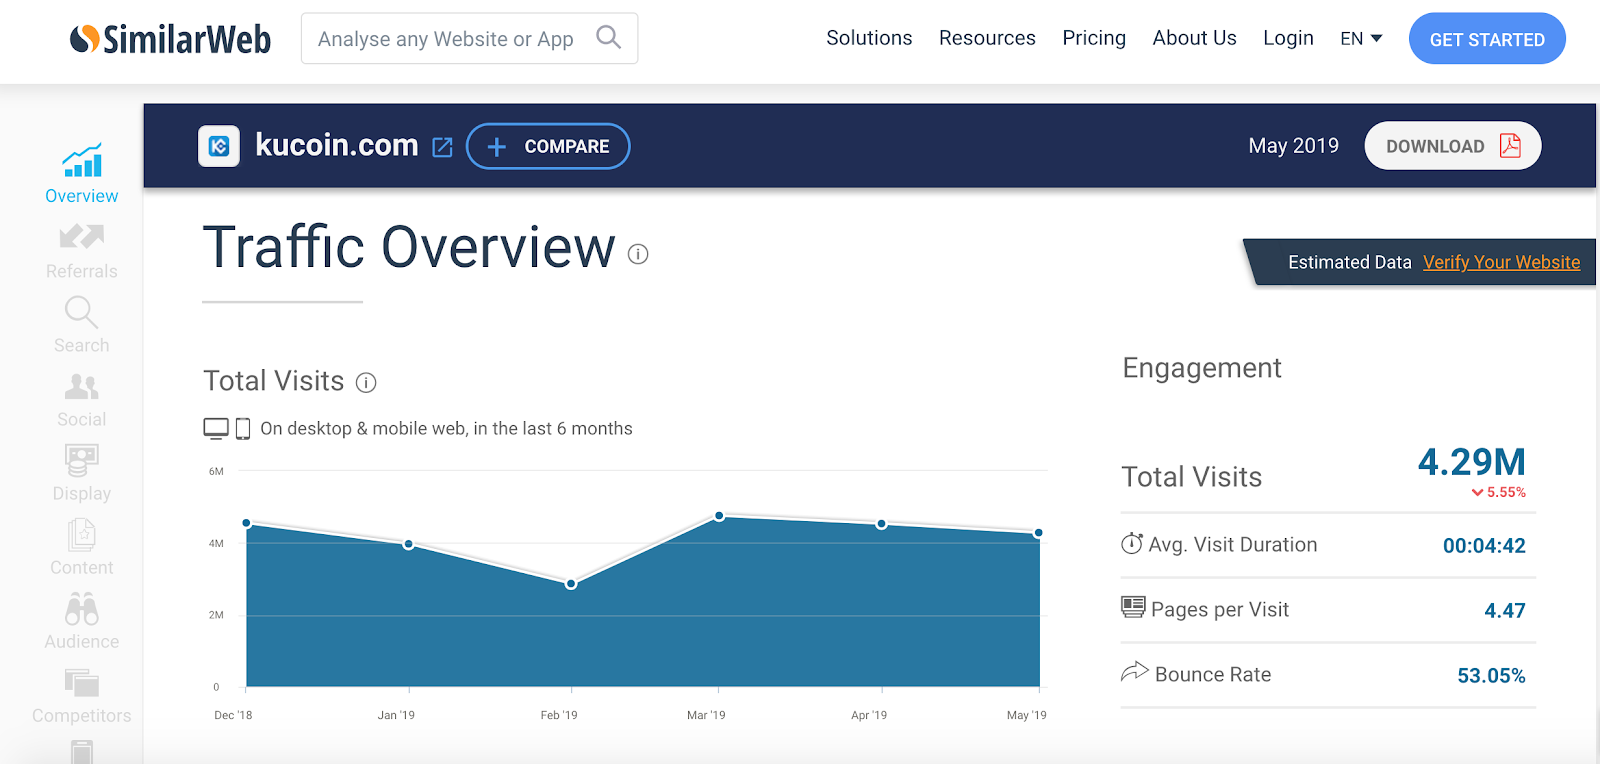
Task: Open kucoin.com via the external link icon
Action: click(x=442, y=147)
